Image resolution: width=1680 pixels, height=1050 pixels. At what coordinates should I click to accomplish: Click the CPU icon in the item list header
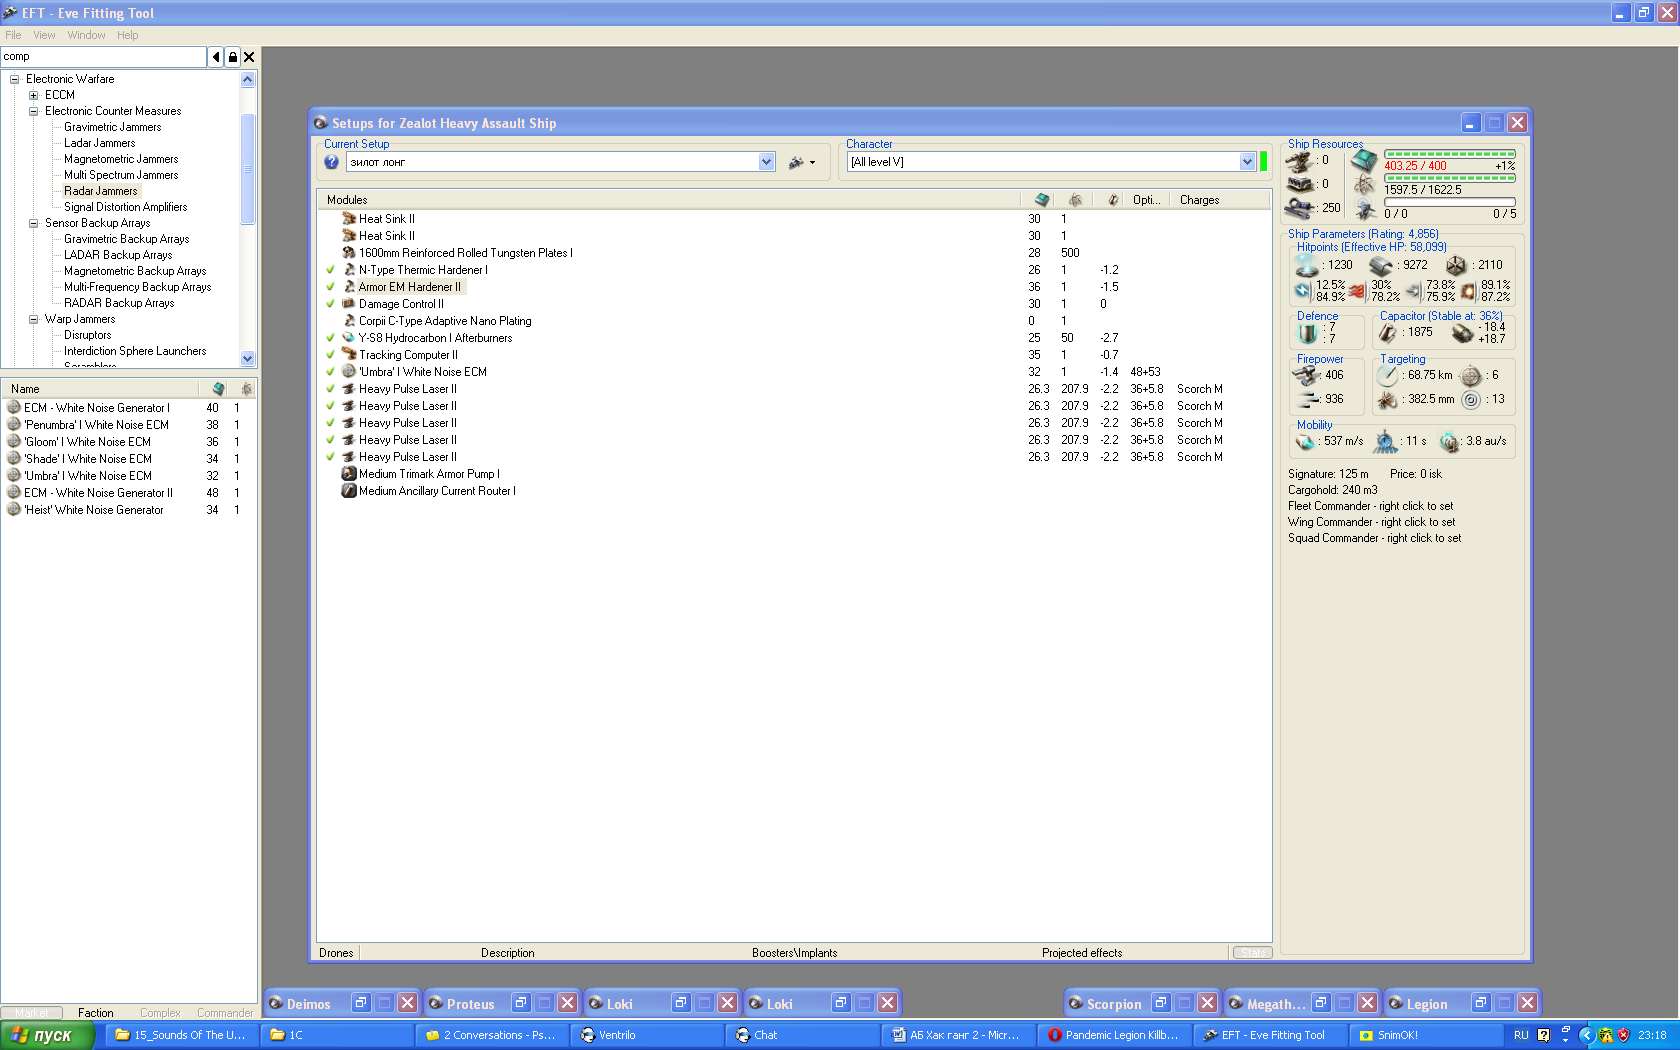tap(218, 389)
